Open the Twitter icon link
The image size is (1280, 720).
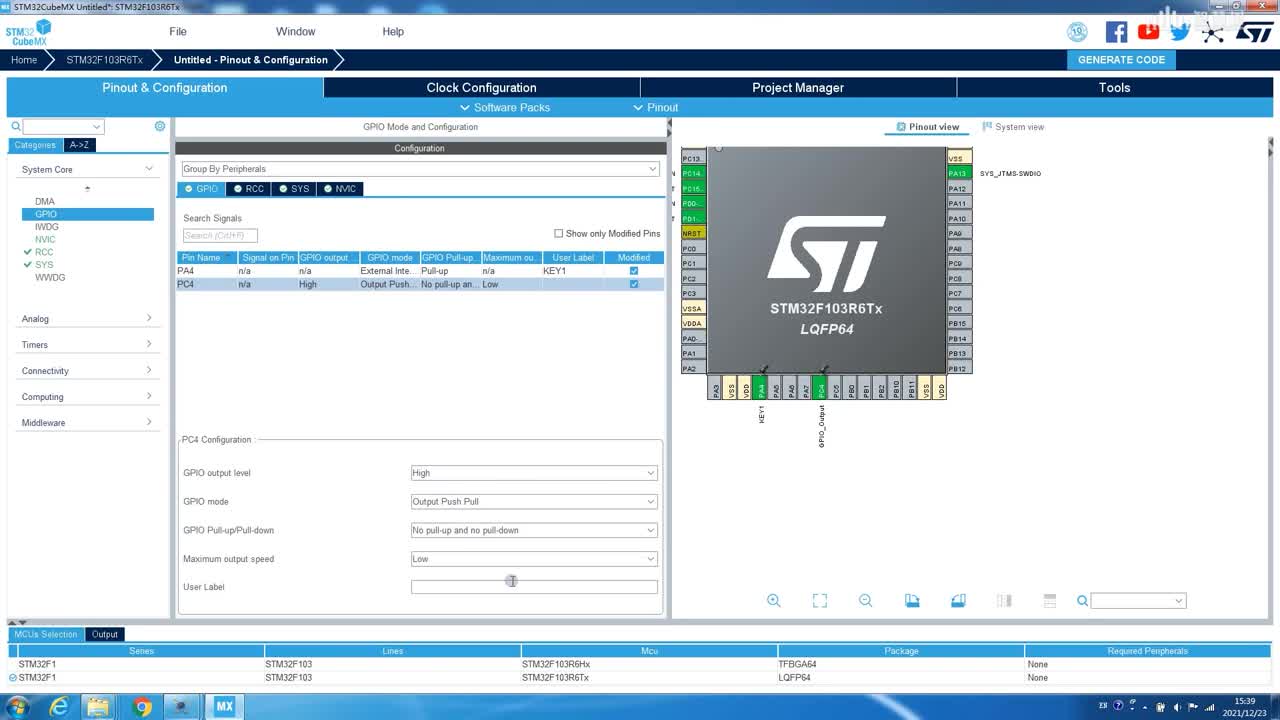pos(1180,32)
